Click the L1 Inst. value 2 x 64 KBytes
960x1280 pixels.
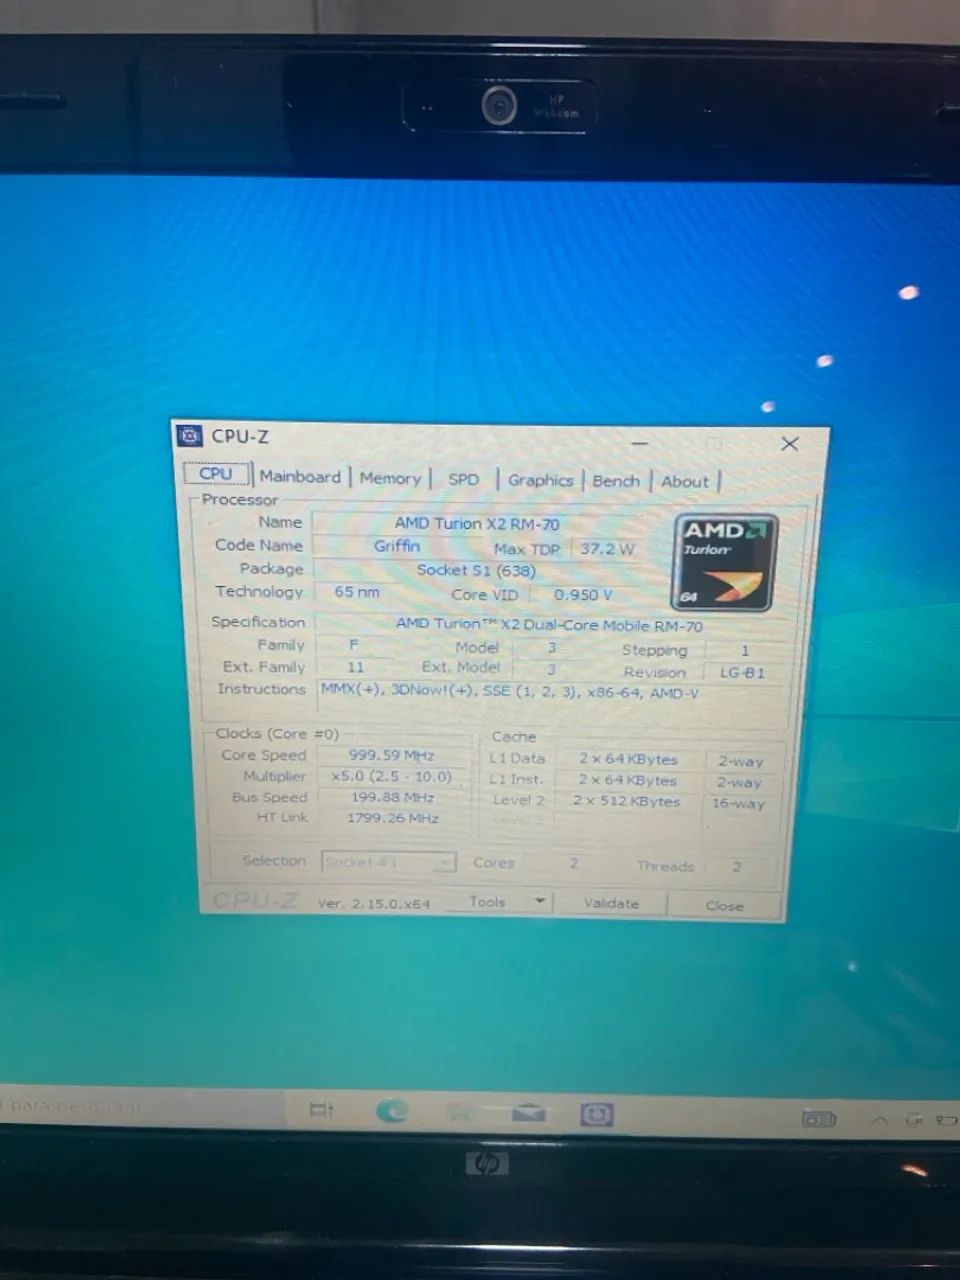[628, 781]
